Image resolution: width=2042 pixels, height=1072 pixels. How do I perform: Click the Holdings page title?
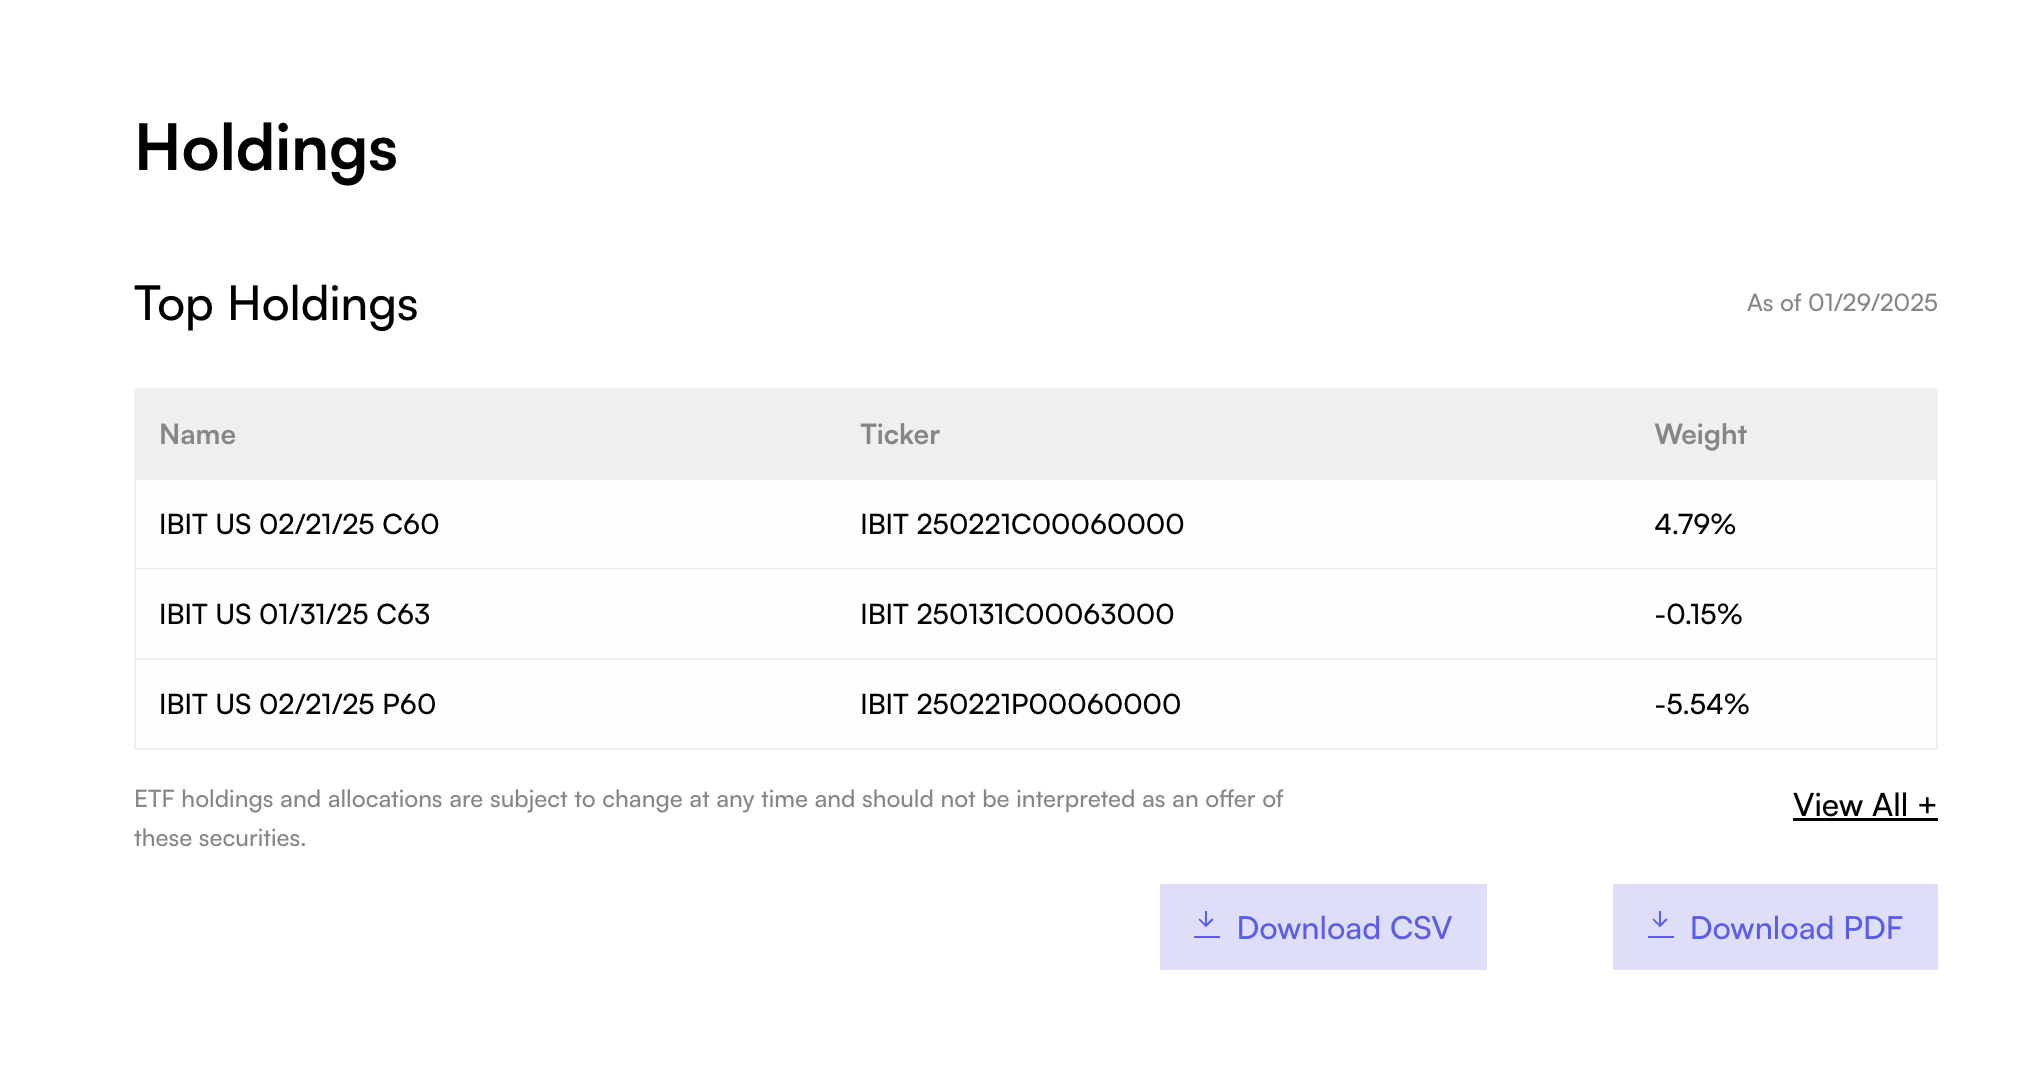(x=266, y=150)
